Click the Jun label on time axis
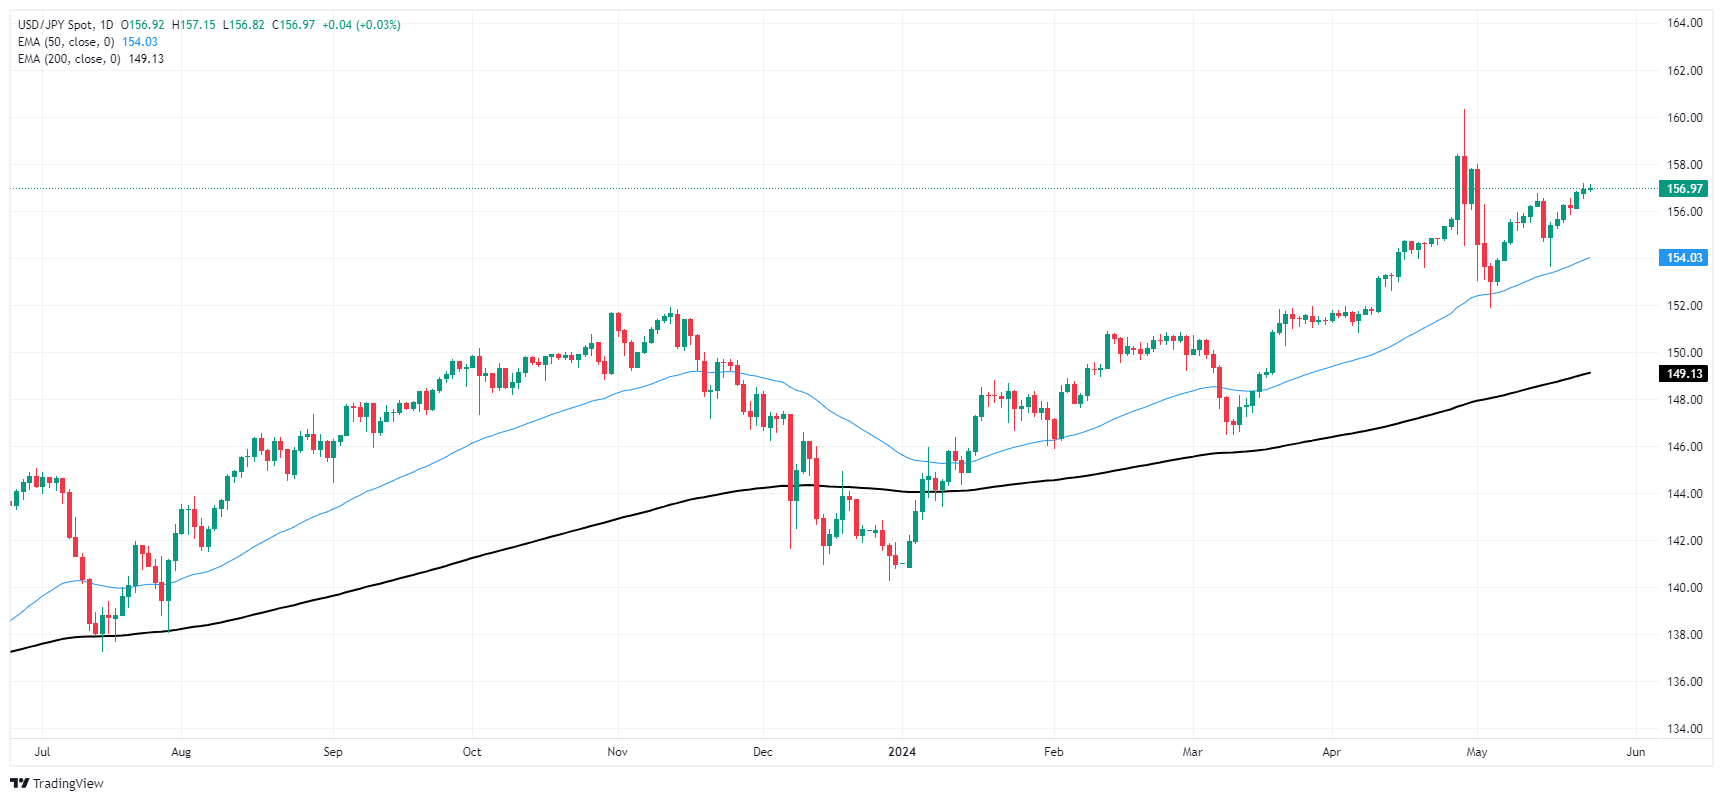Viewport: 1723px width, 801px height. 1636,752
